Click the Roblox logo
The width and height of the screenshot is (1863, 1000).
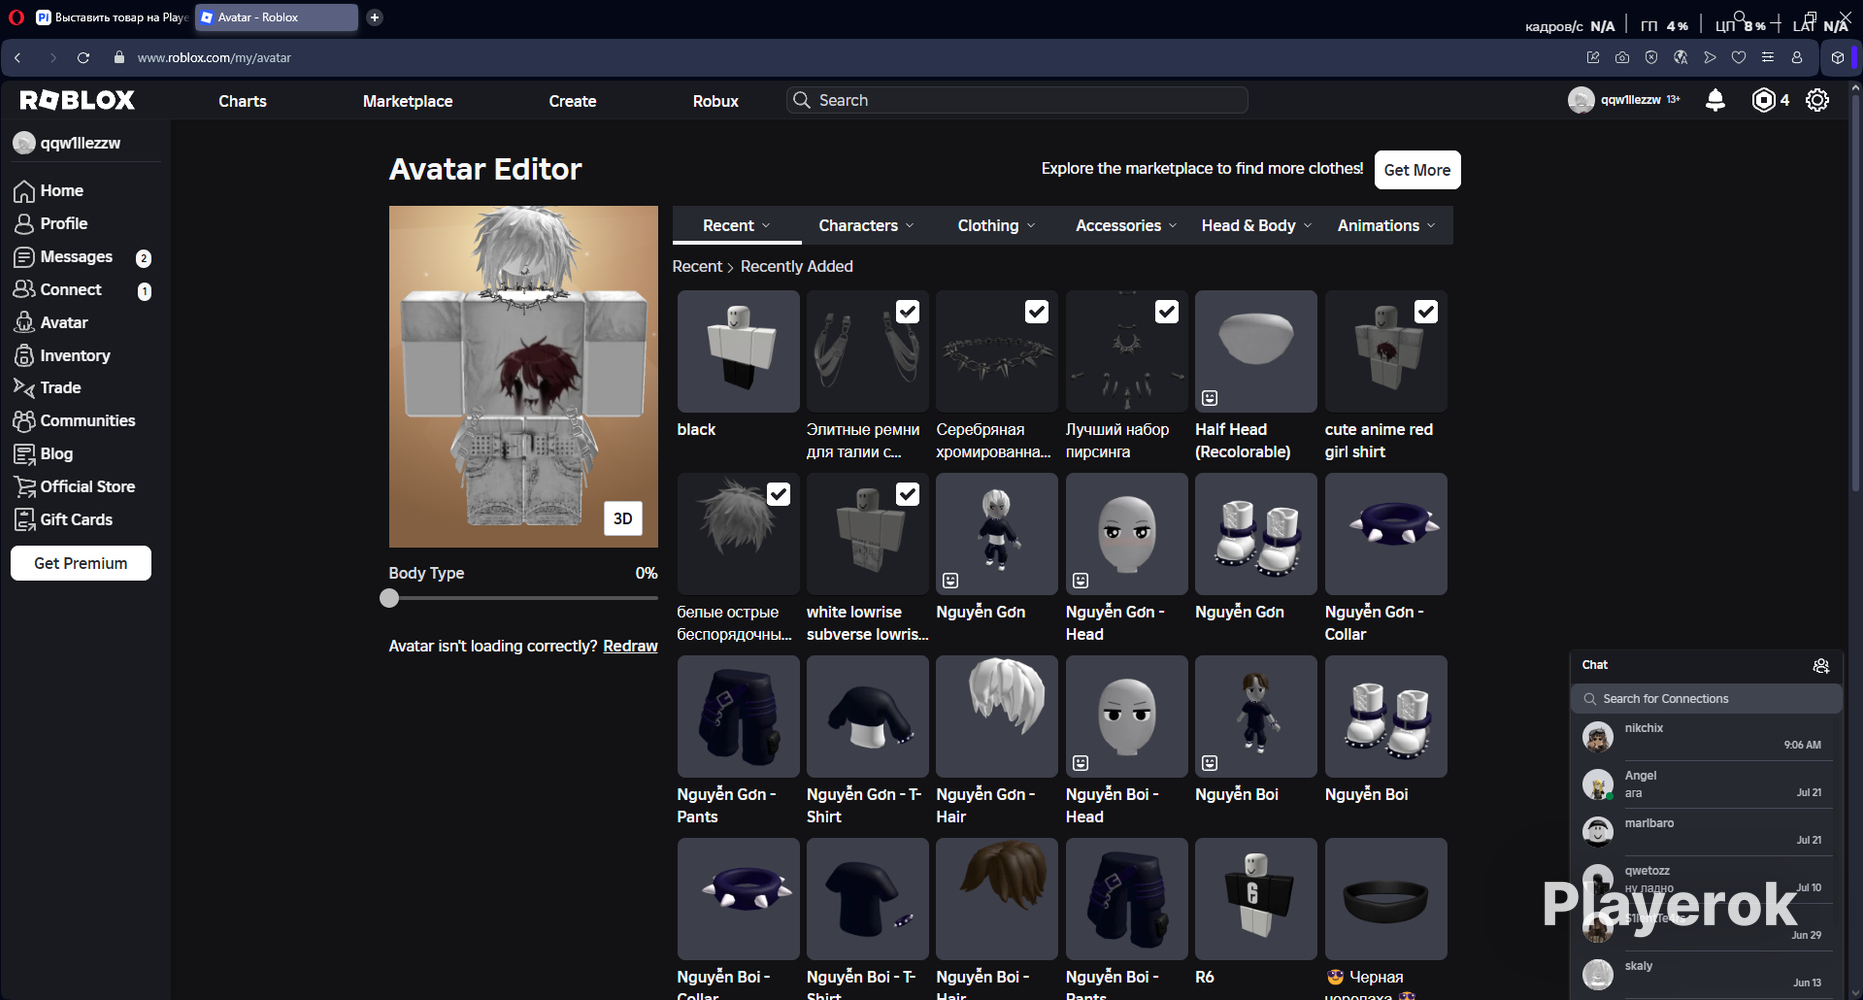click(77, 100)
